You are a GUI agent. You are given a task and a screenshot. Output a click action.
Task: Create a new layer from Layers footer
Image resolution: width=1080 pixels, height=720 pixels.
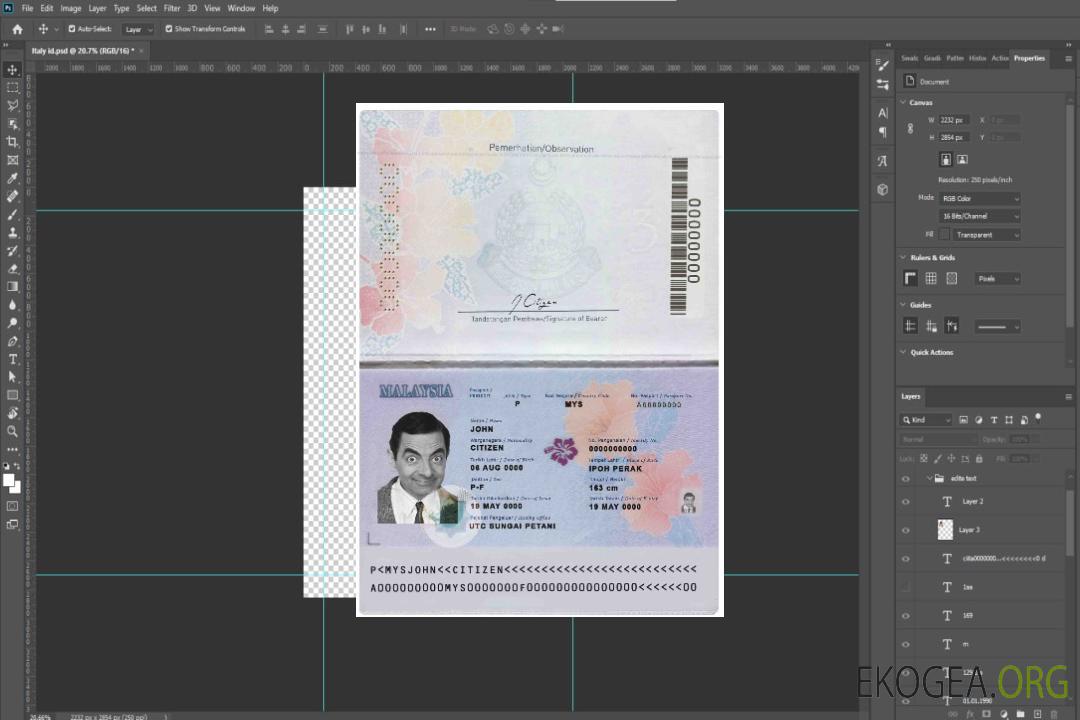pyautogui.click(x=1037, y=714)
